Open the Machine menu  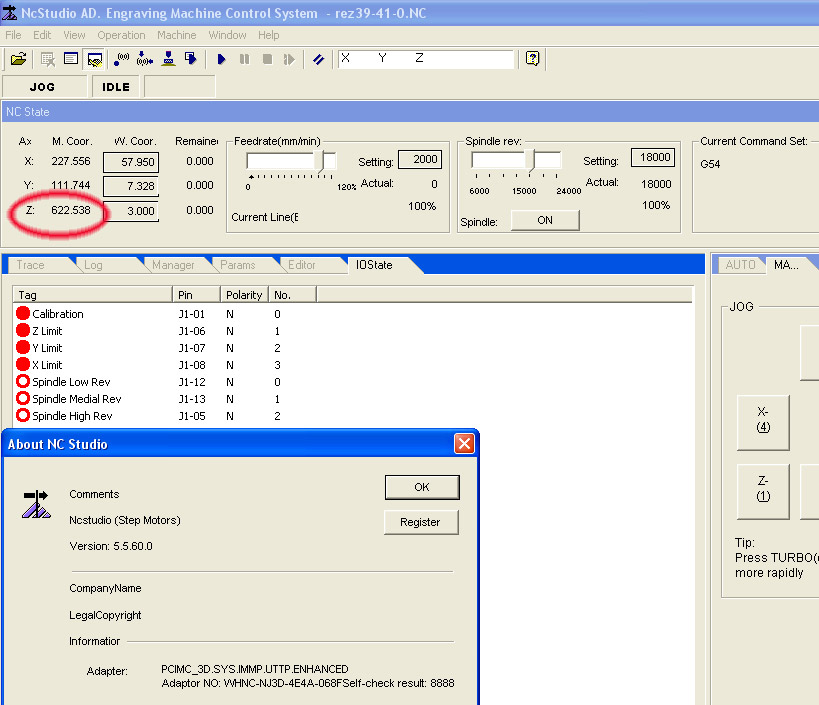click(177, 35)
